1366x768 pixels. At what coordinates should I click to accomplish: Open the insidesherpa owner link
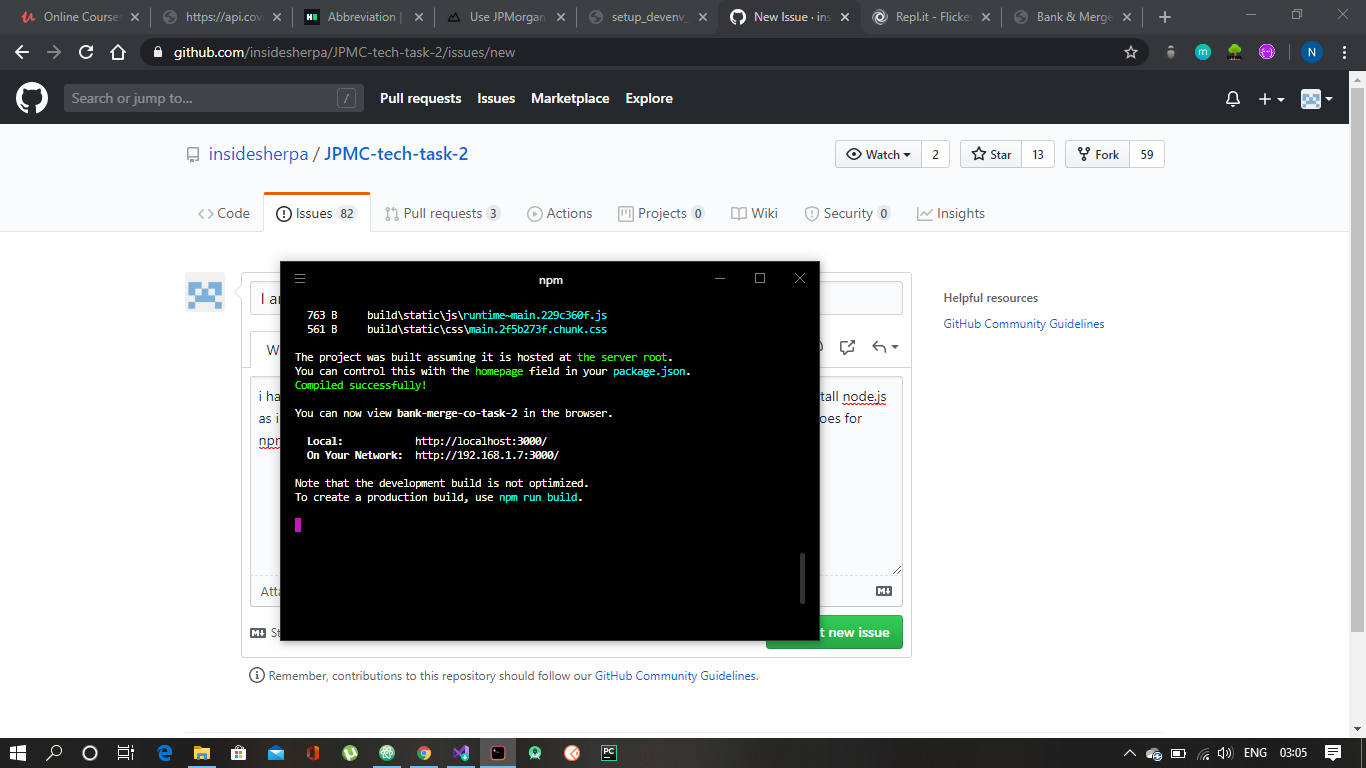point(258,154)
